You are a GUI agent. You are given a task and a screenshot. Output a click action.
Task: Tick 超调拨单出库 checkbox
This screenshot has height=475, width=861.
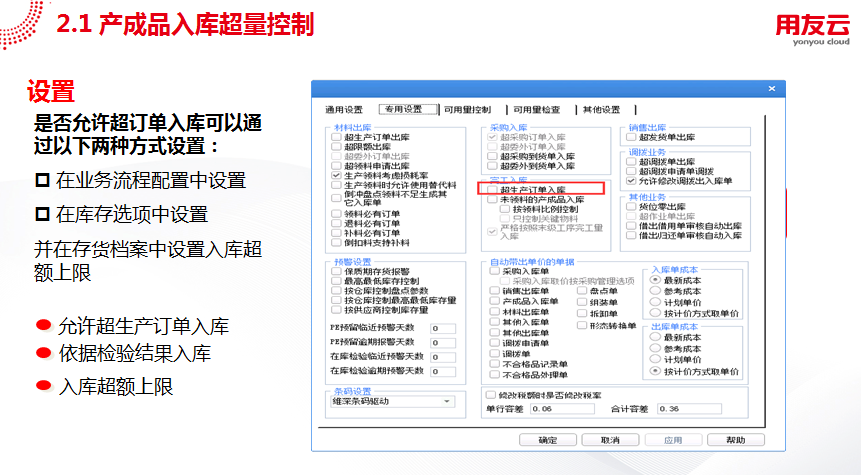point(631,161)
